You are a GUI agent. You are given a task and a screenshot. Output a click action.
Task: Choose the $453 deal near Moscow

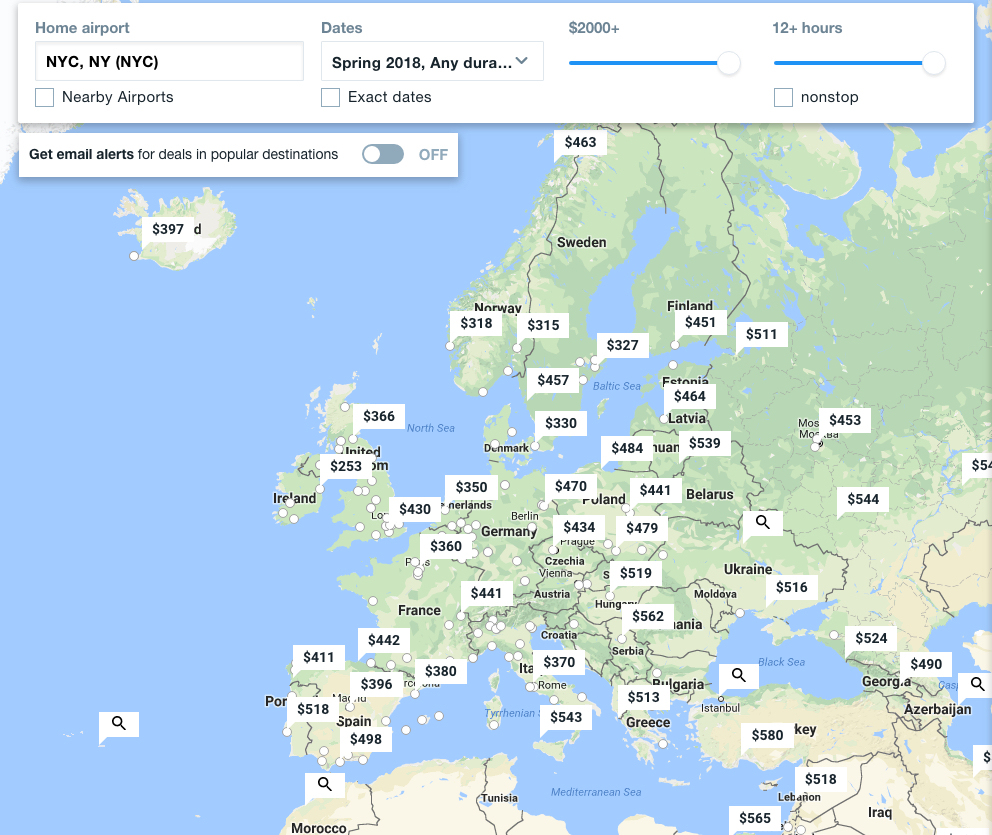[845, 420]
